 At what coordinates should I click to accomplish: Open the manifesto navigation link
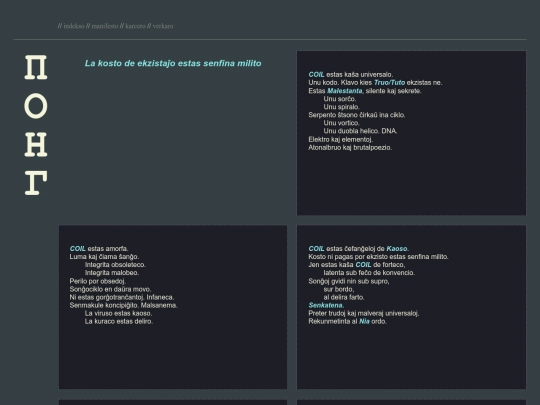click(x=105, y=26)
